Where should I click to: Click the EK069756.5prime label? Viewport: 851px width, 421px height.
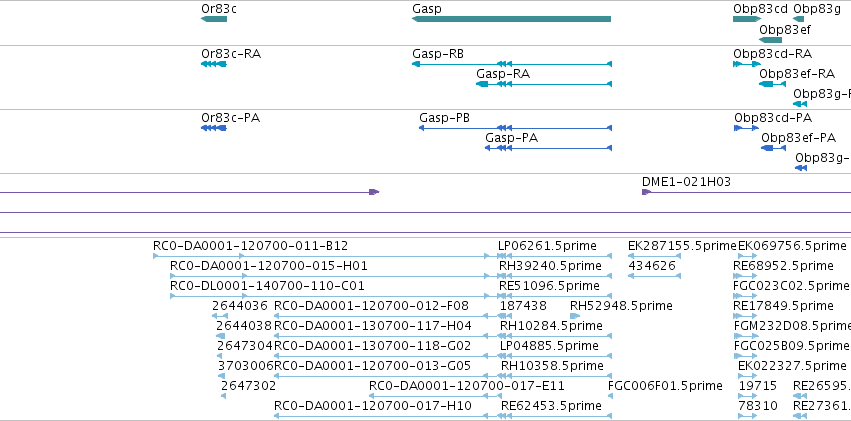792,246
